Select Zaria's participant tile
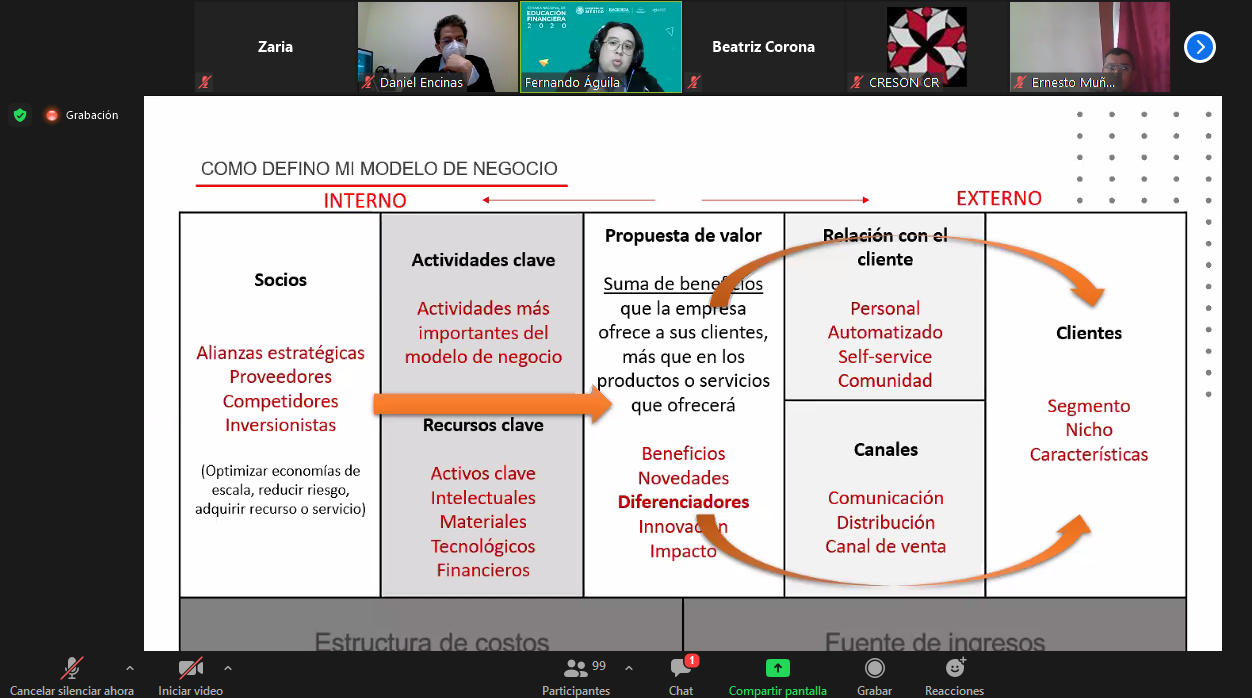Viewport: 1252px width, 698px height. (275, 47)
